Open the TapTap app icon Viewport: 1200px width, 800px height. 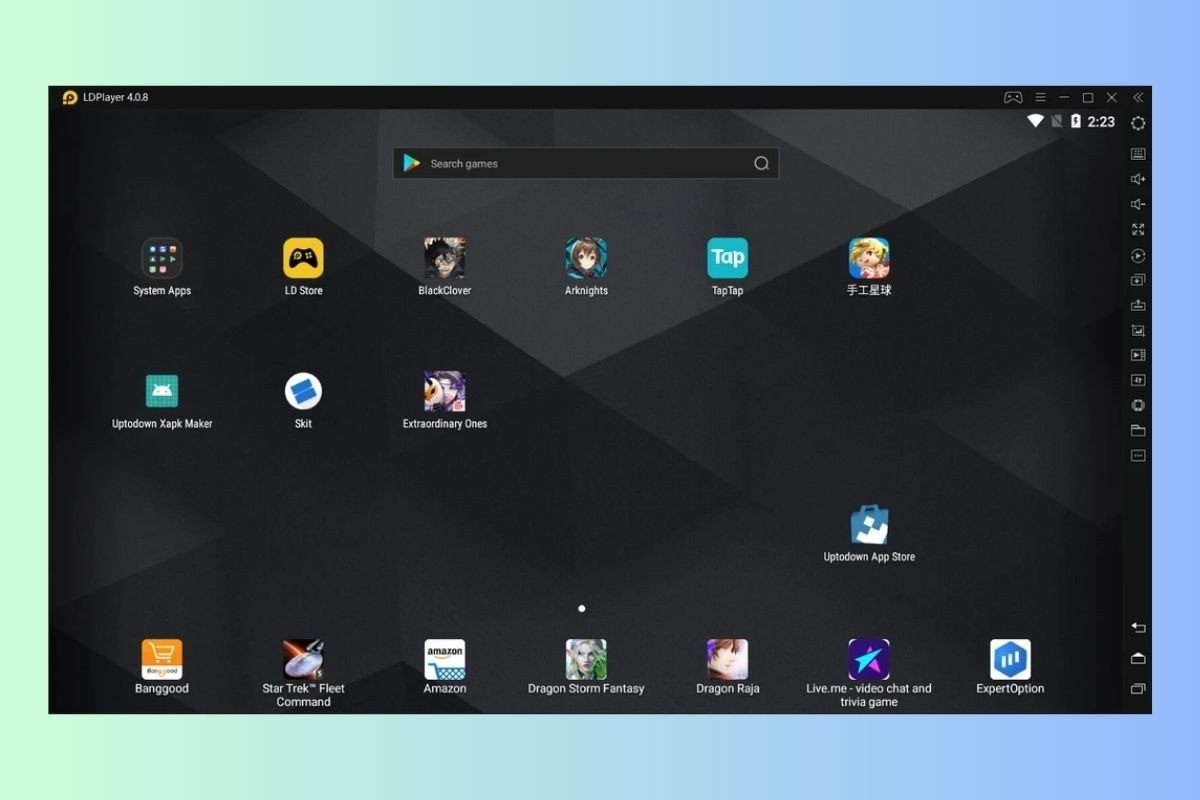coord(727,258)
